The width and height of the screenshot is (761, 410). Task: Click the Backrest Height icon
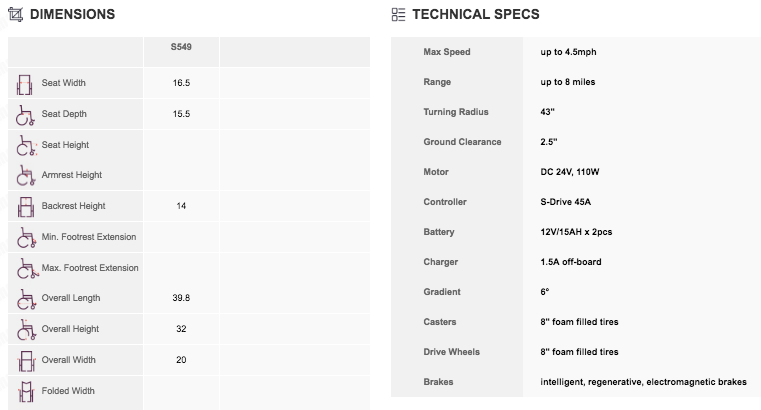[x=26, y=207]
